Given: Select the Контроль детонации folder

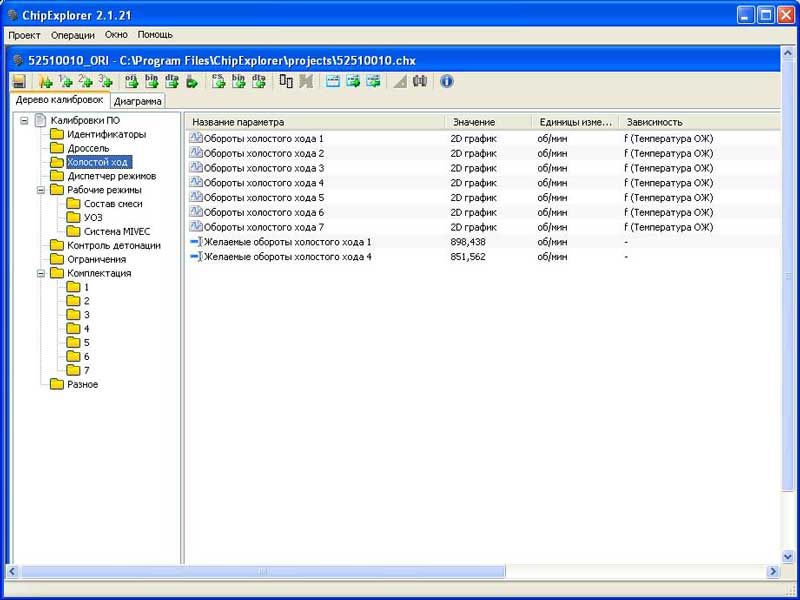Looking at the screenshot, I should pyautogui.click(x=113, y=245).
